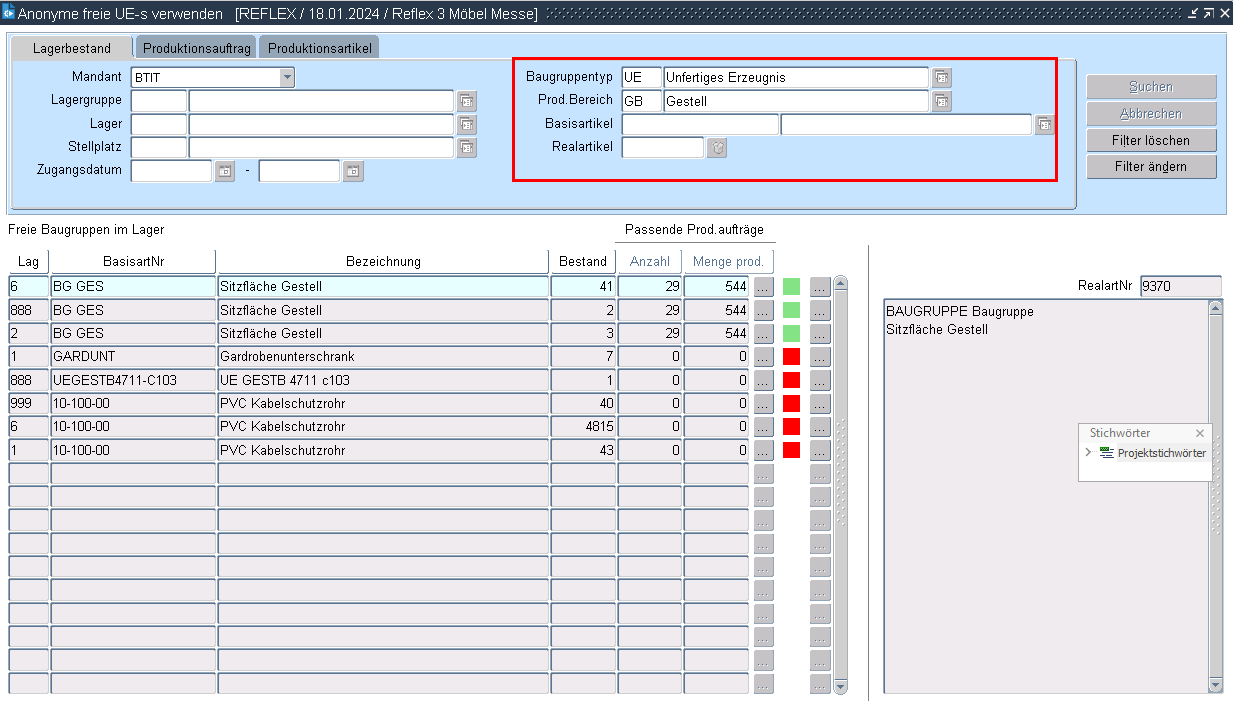Open Prod.Bereich lookup icon next to Gestell
The image size is (1233, 718).
[942, 101]
